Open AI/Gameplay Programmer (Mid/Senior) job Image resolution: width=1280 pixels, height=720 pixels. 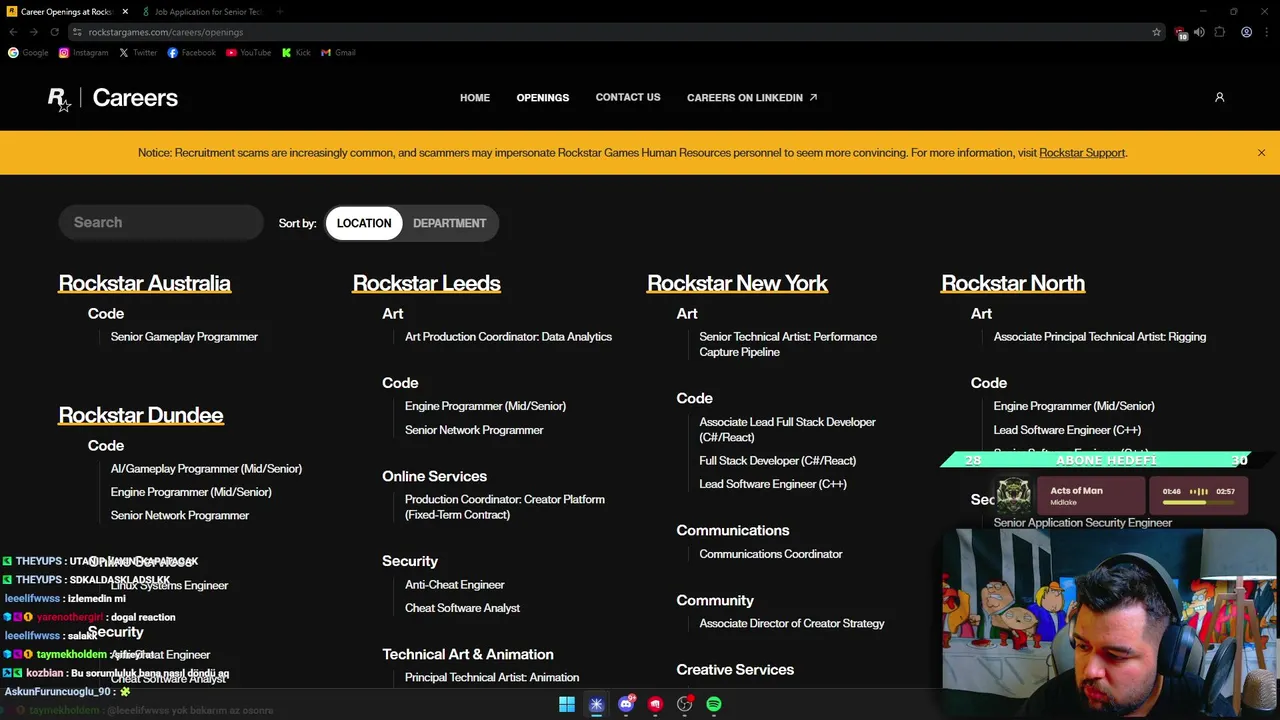pyautogui.click(x=206, y=469)
